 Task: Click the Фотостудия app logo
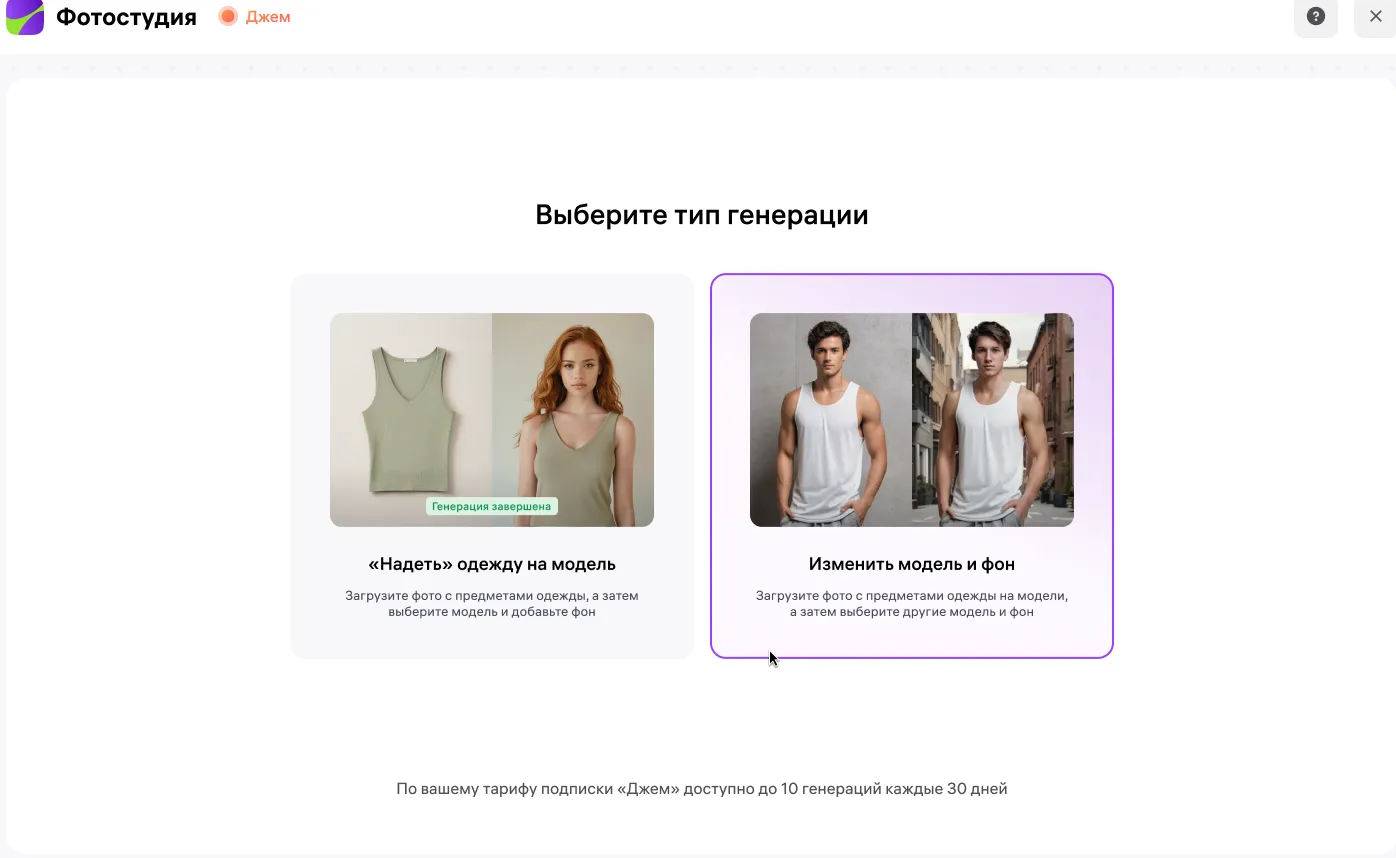25,17
